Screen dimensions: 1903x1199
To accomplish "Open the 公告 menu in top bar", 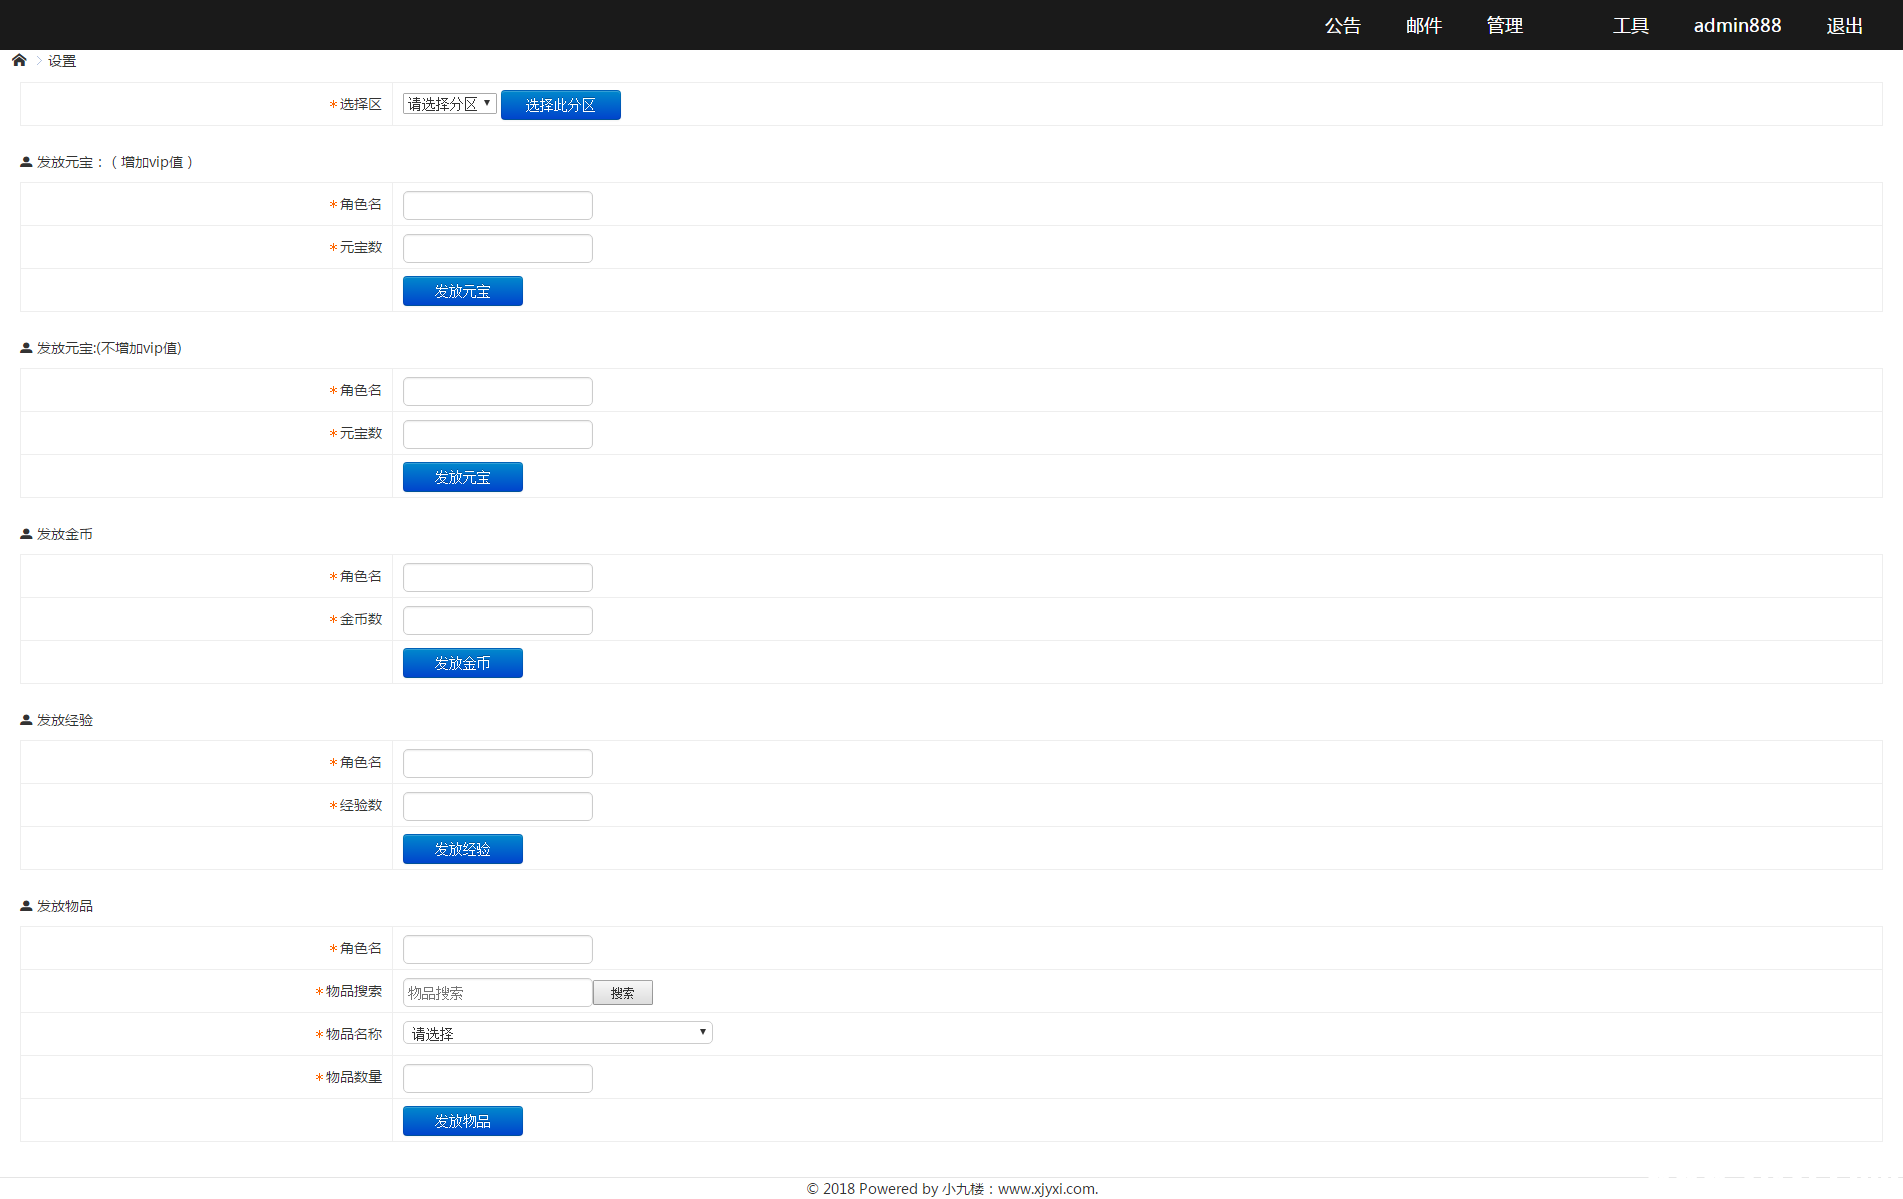I will pyautogui.click(x=1342, y=26).
